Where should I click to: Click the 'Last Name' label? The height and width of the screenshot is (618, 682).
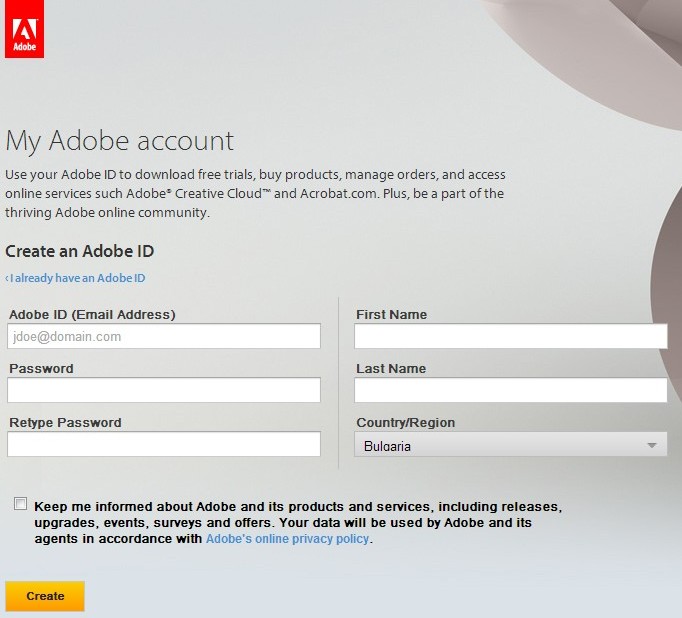[x=391, y=369]
